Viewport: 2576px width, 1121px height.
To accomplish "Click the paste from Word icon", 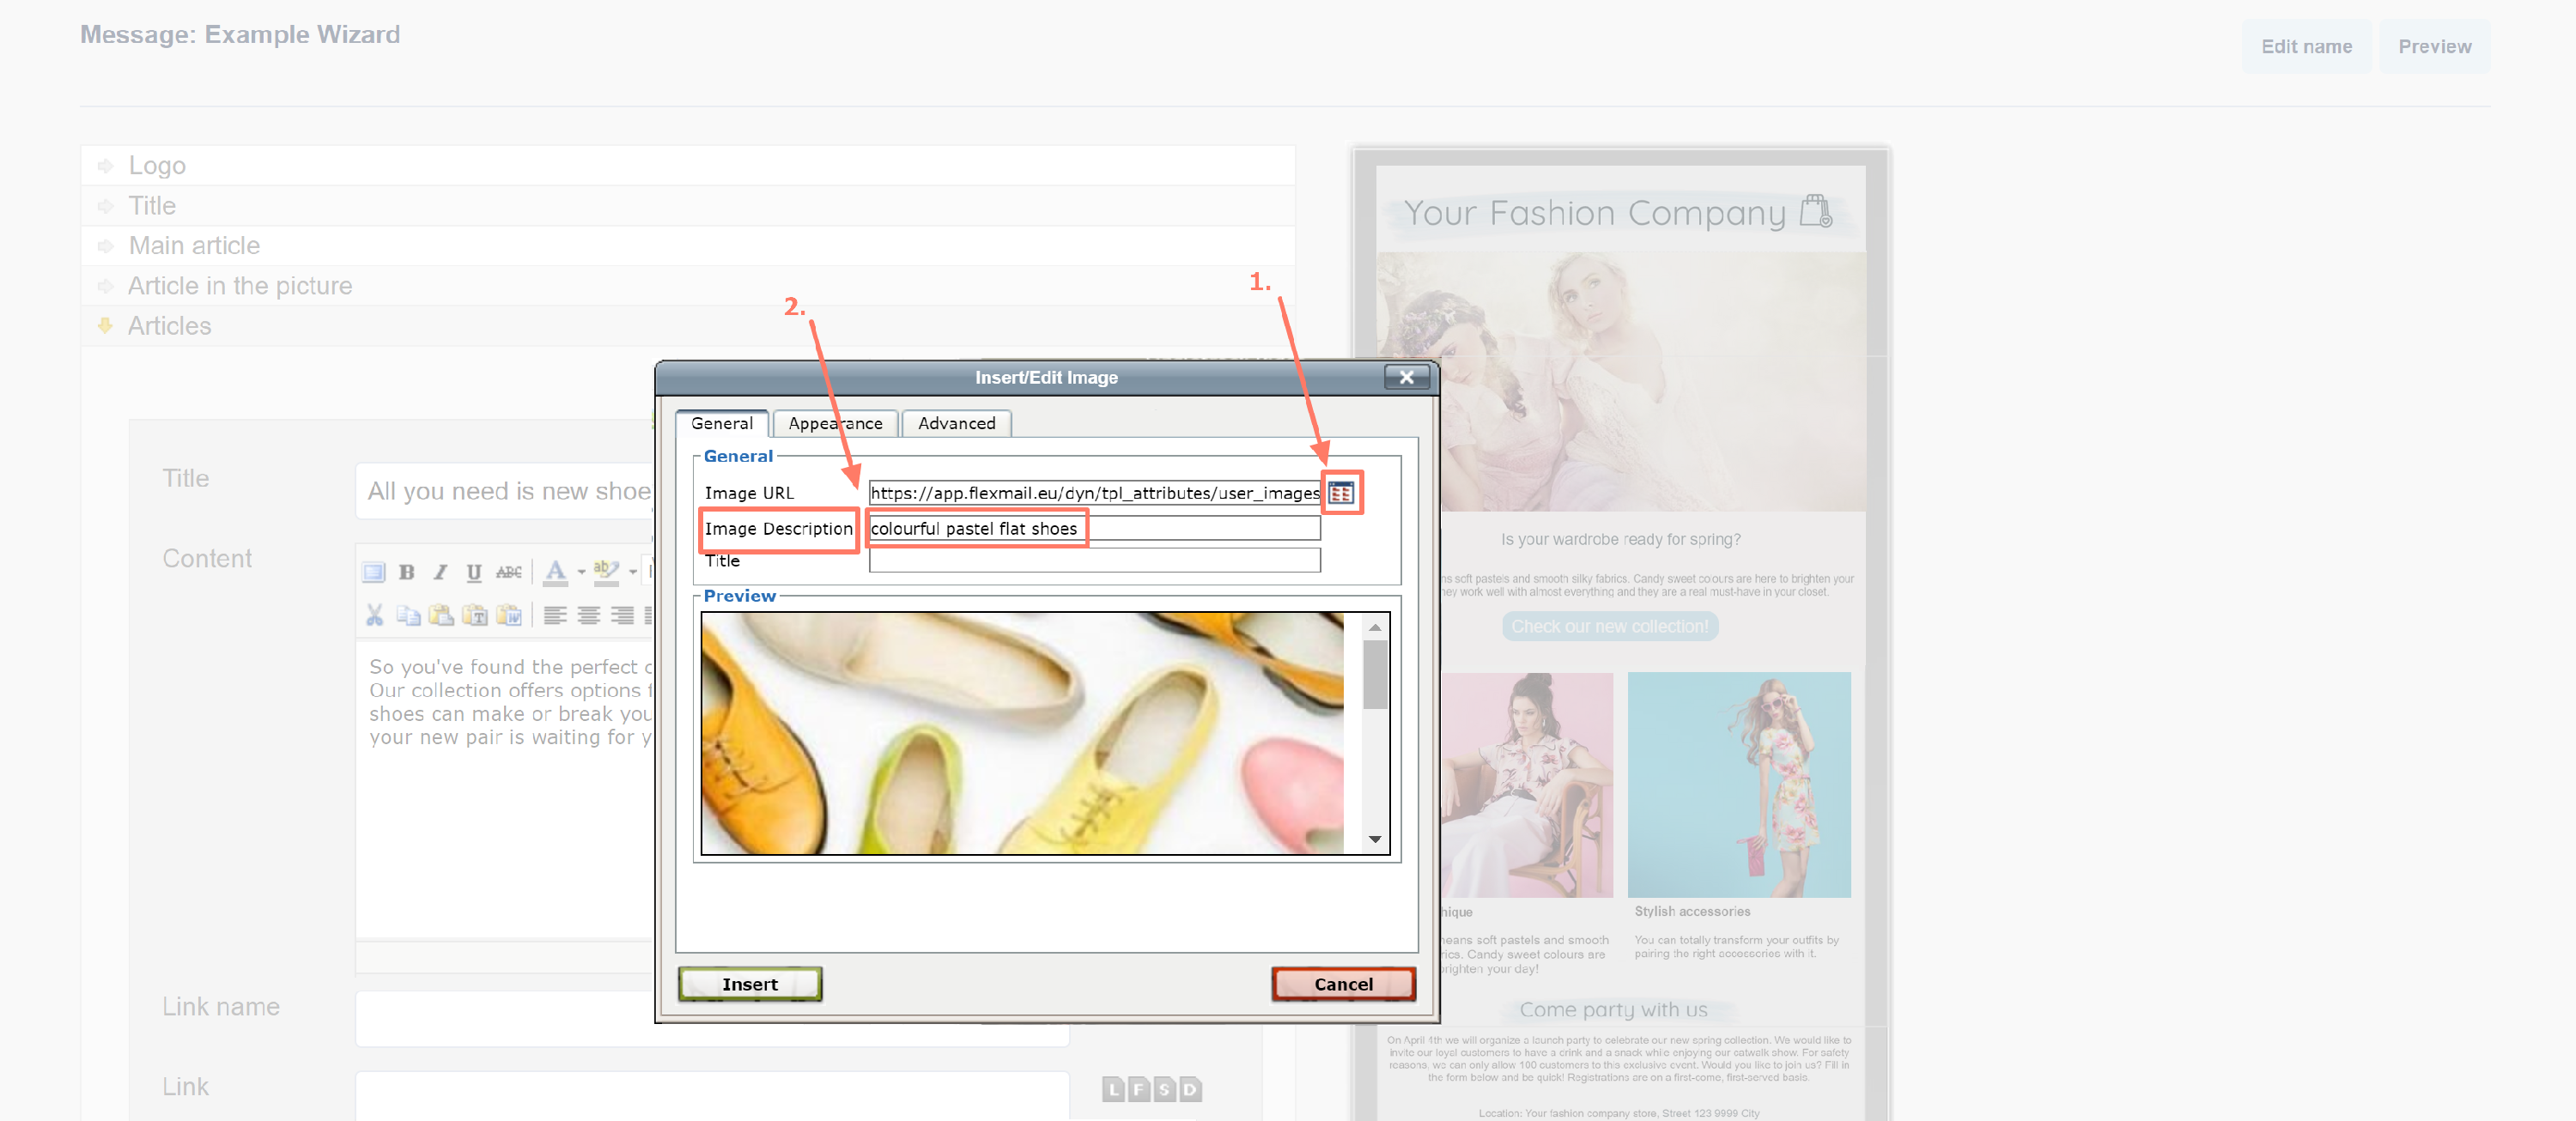I will [509, 615].
